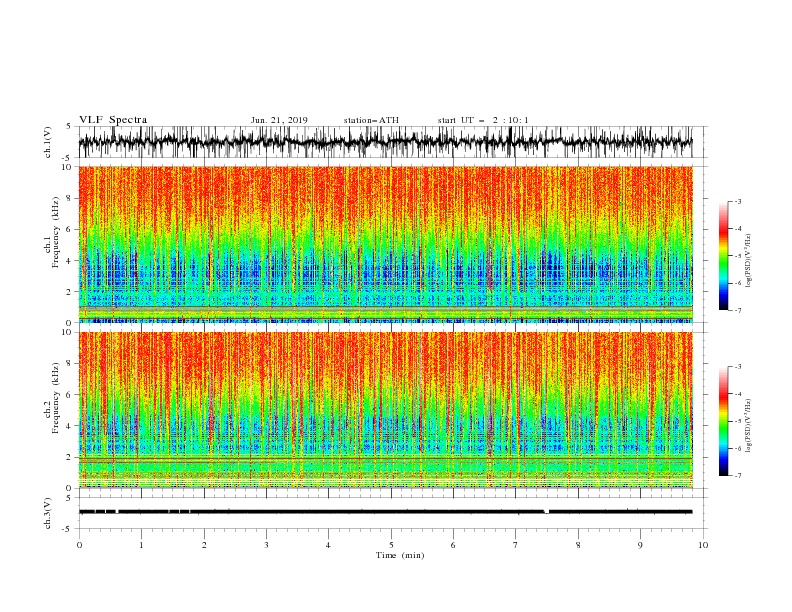The width and height of the screenshot is (792, 612).
Task: Click the "7" minute label on Time axis
Action: (516, 545)
